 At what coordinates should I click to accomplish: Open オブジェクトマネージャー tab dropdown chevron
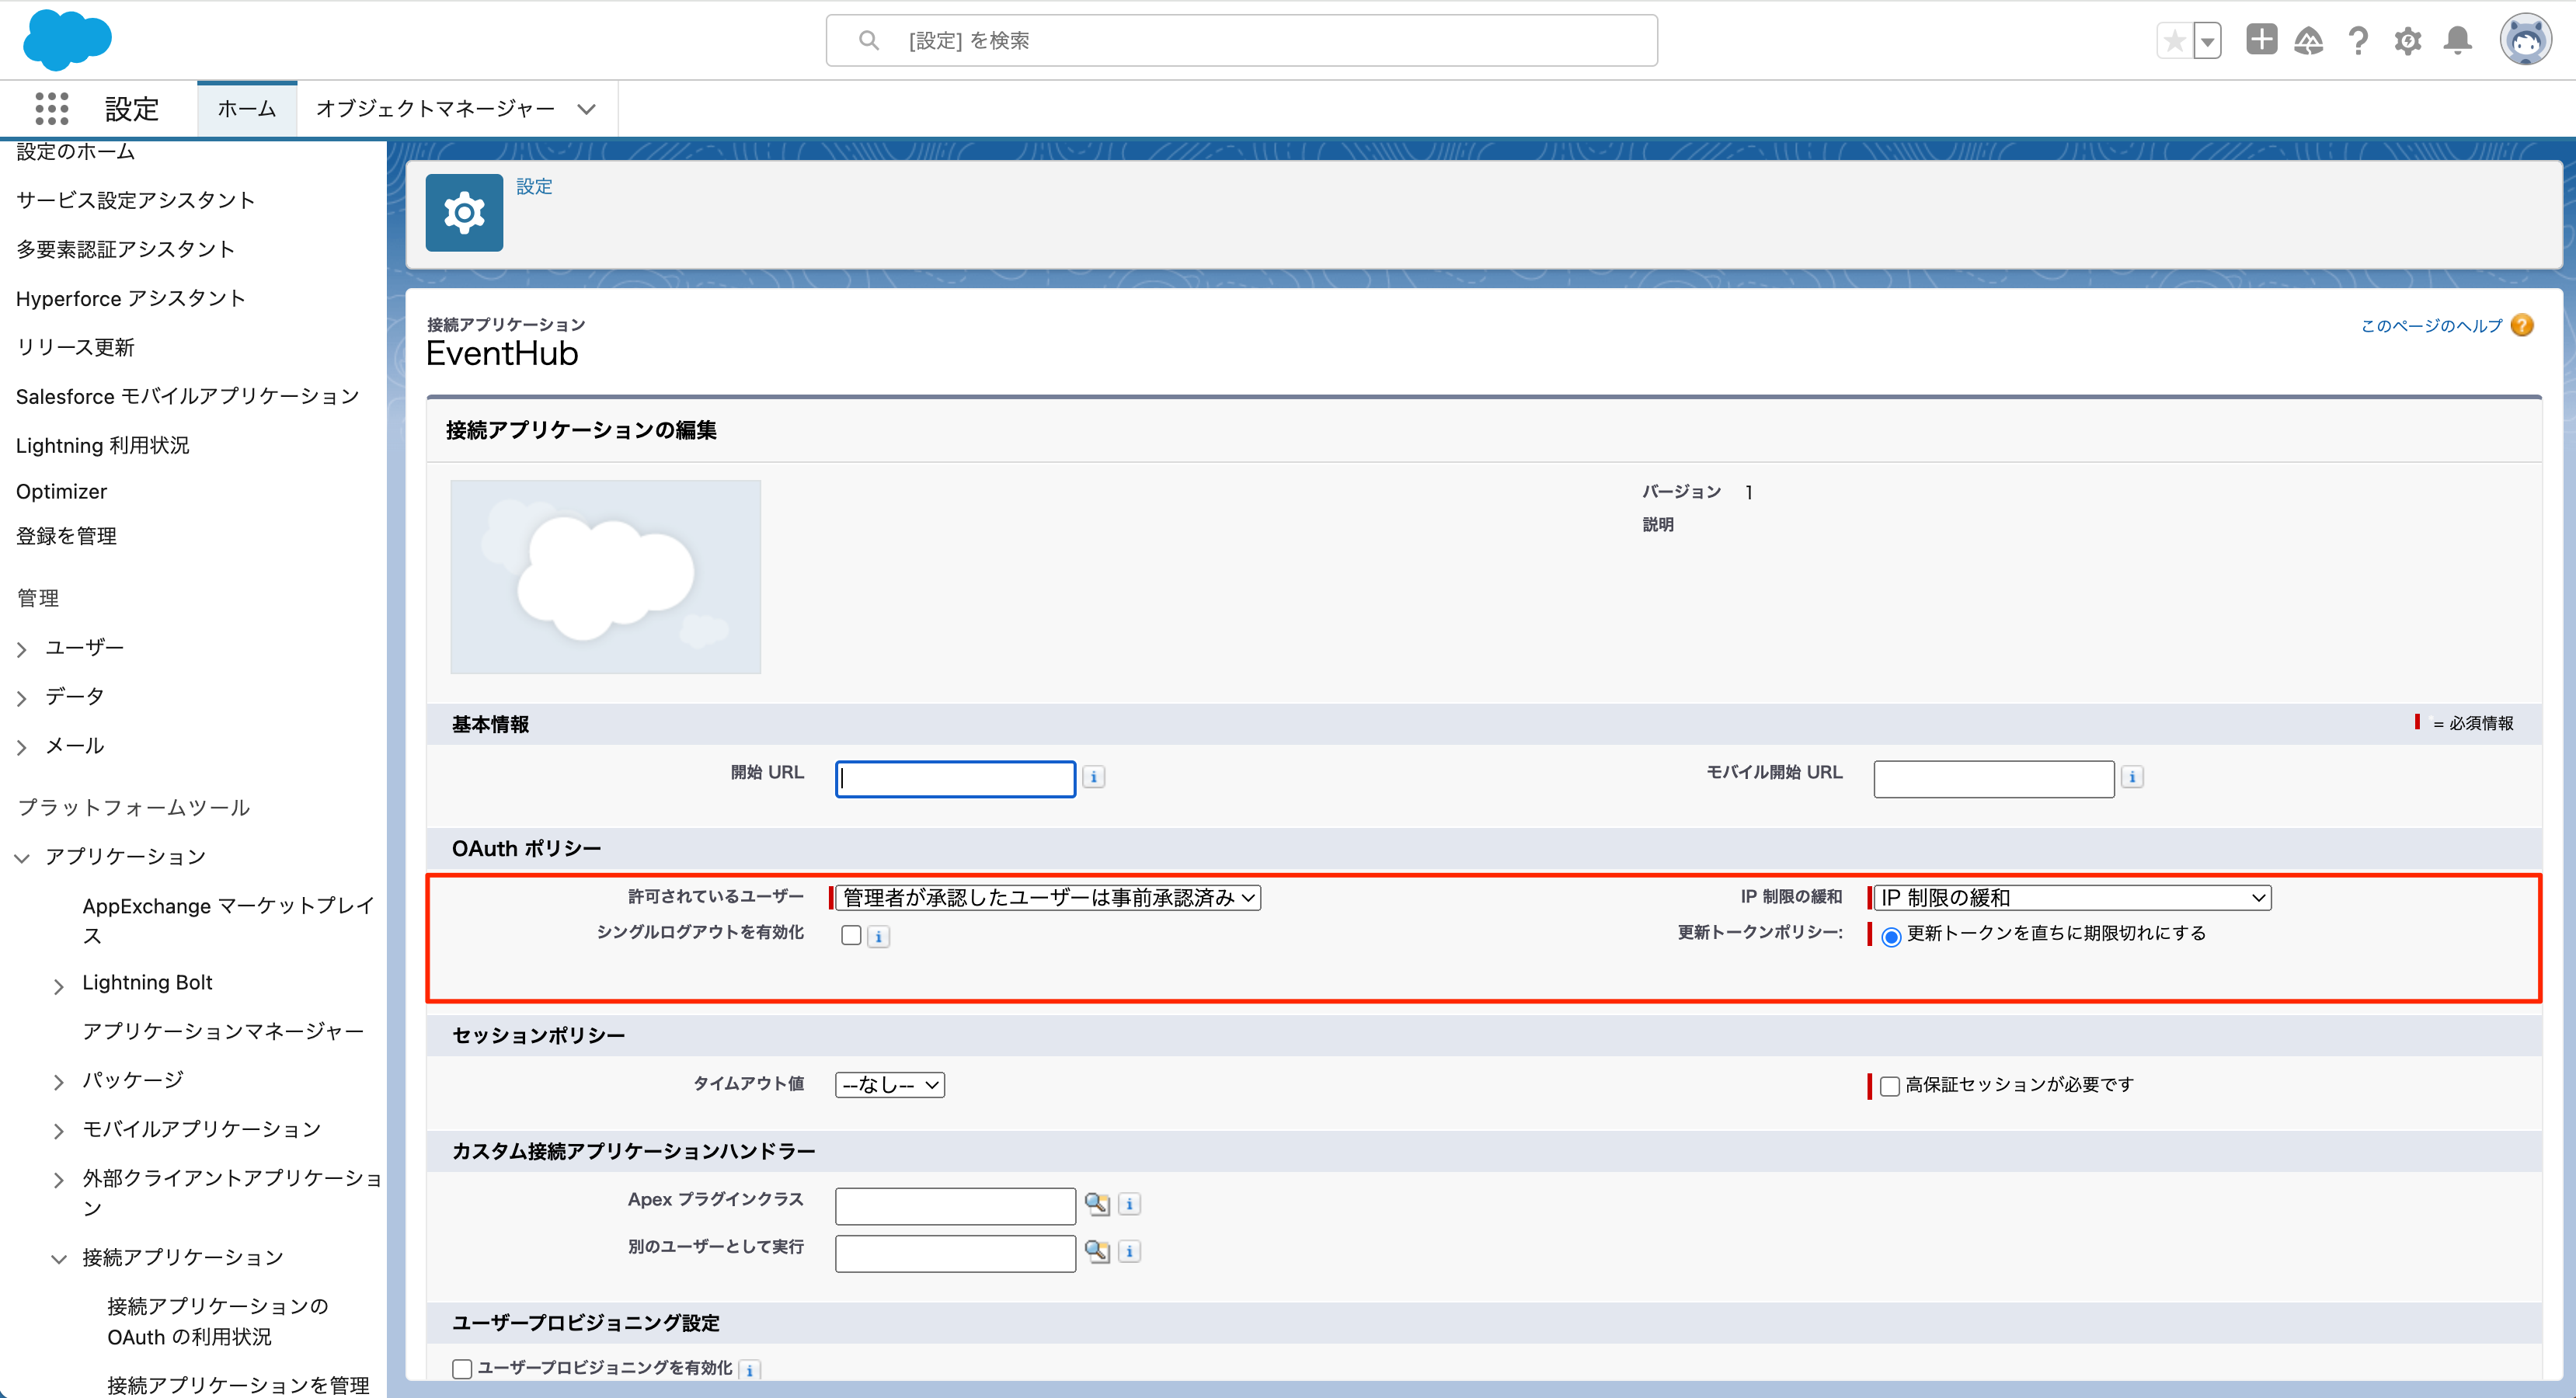pyautogui.click(x=586, y=109)
